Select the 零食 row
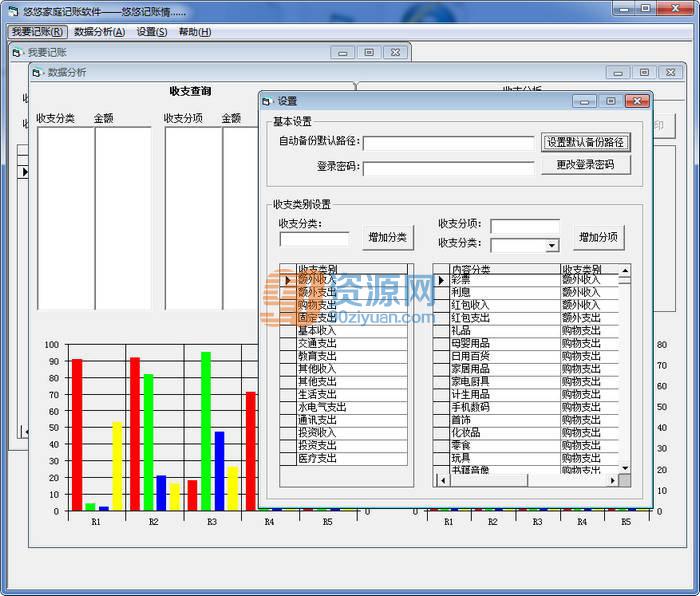The width and height of the screenshot is (700, 596). point(526,446)
